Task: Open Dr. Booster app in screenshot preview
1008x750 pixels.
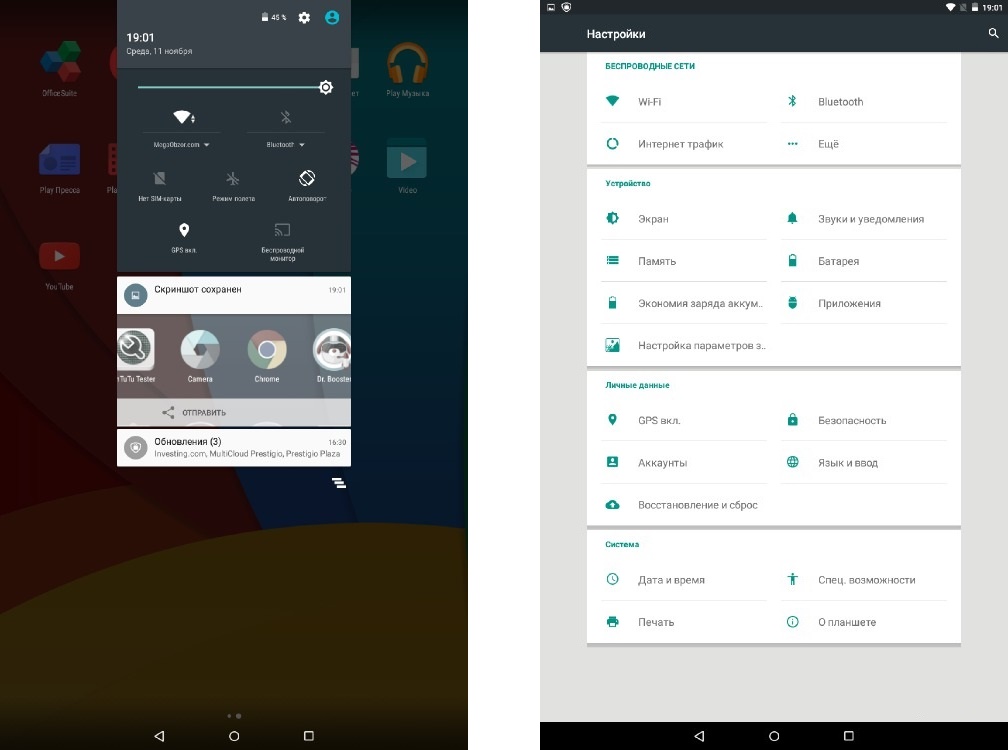Action: 332,355
